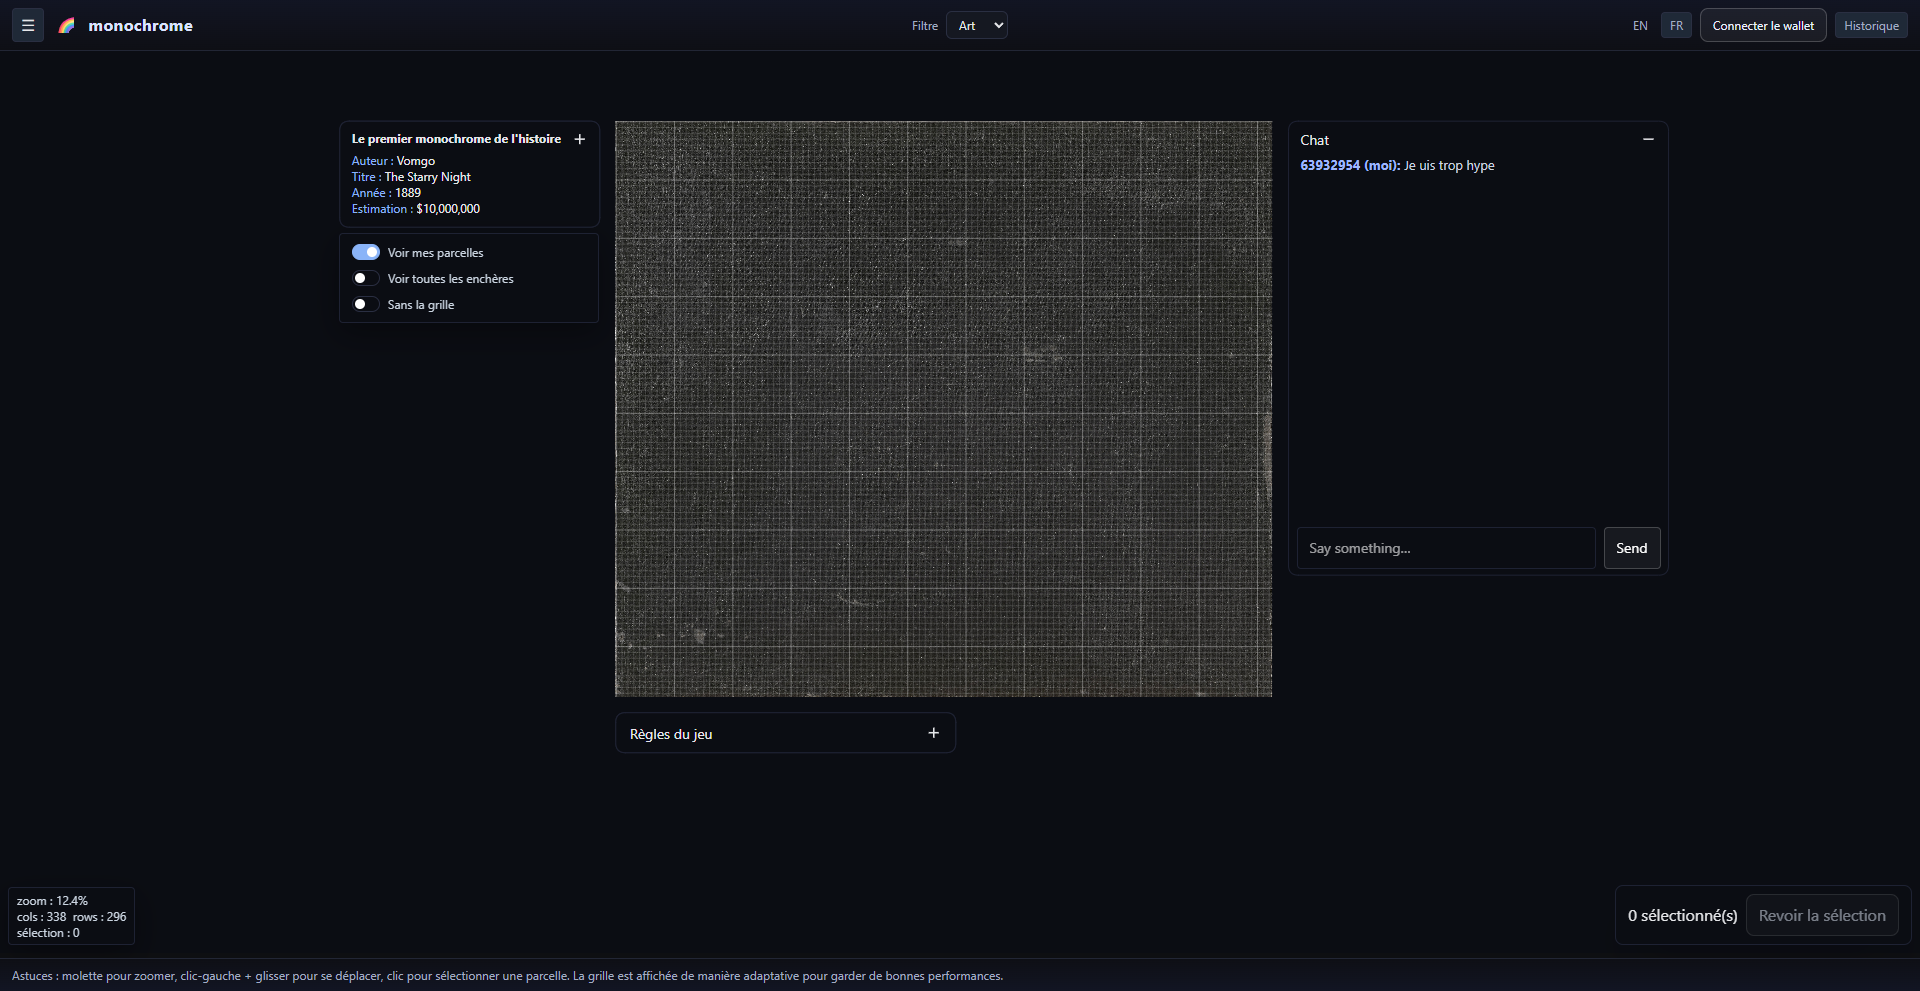Expand the artwork info panel with plus
Viewport: 1920px width, 991px height.
(x=579, y=139)
